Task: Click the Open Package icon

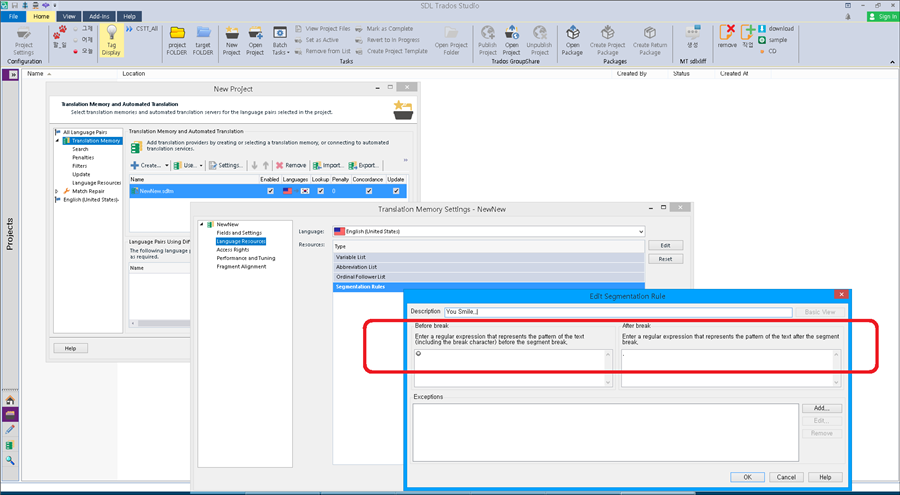Action: tap(573, 33)
